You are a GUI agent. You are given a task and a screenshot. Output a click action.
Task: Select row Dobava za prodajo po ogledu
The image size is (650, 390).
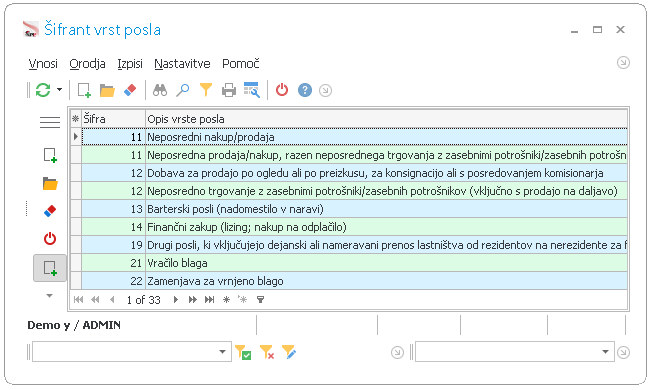pyautogui.click(x=354, y=173)
